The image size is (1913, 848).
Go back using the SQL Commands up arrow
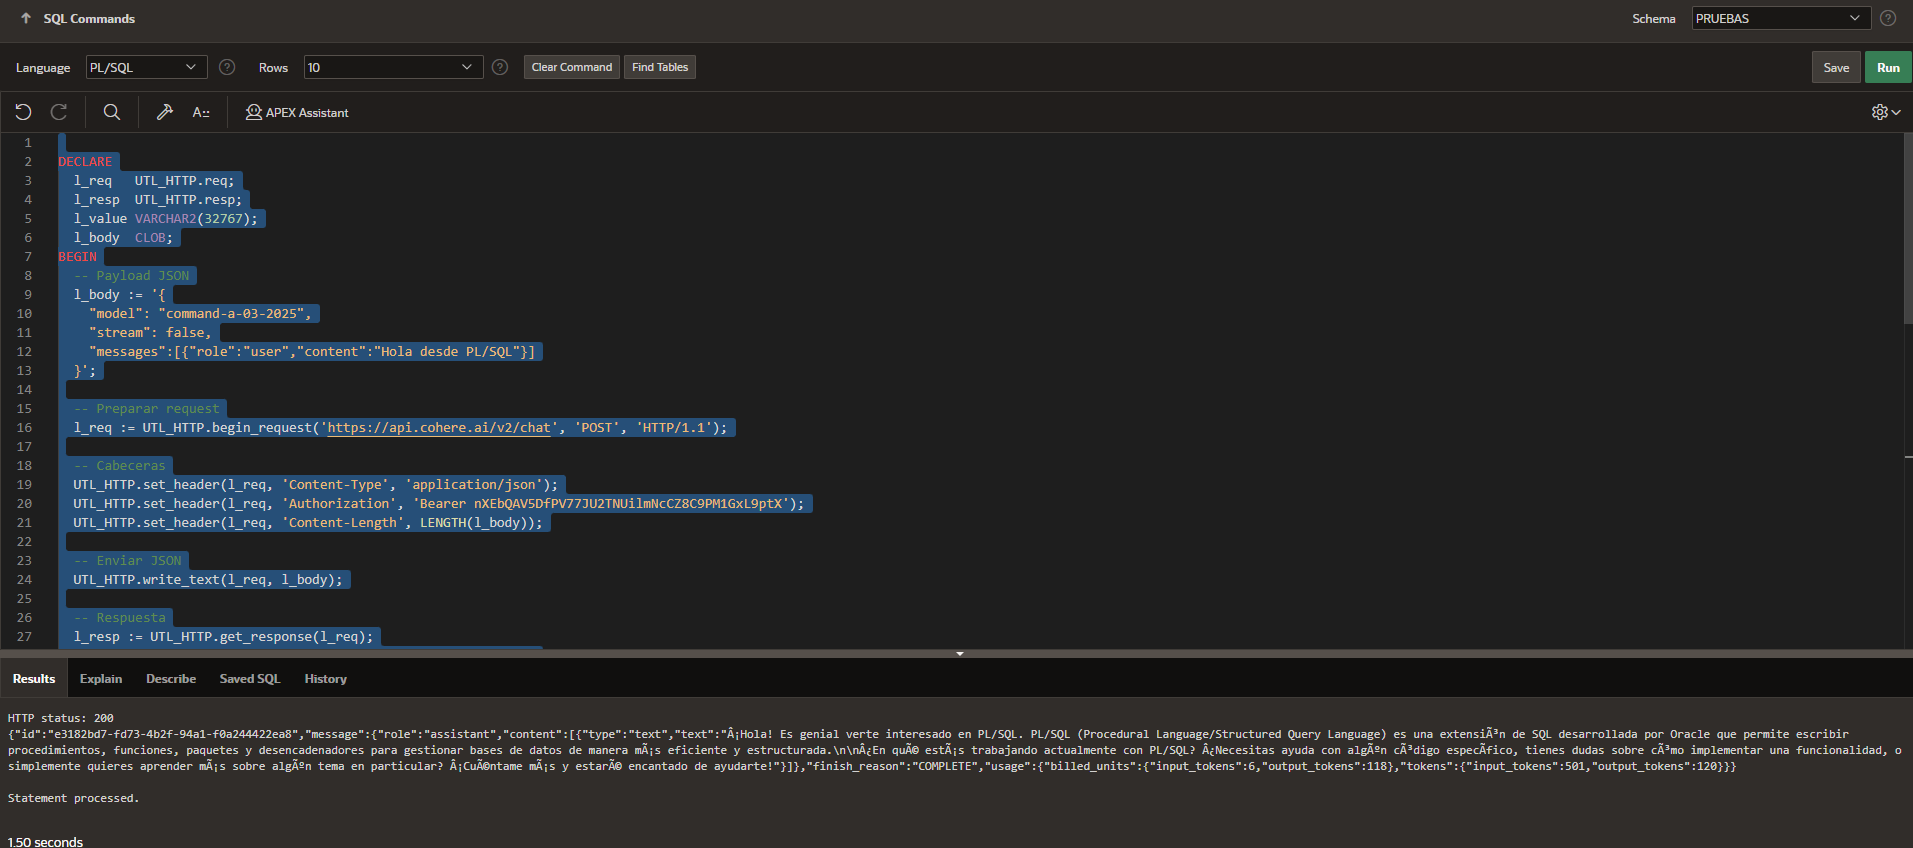[x=26, y=18]
